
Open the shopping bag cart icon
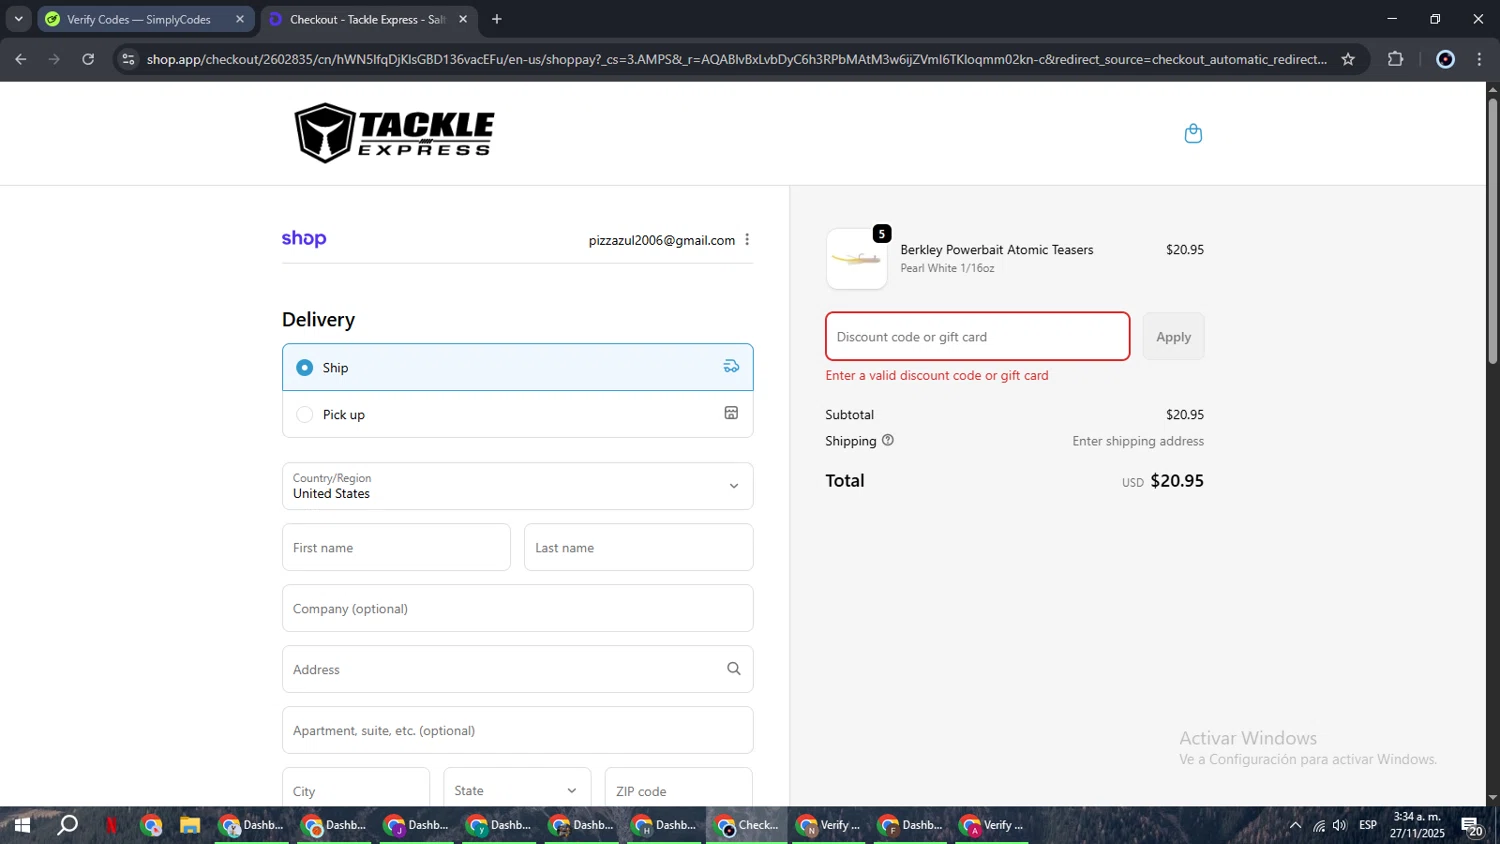1193,134
